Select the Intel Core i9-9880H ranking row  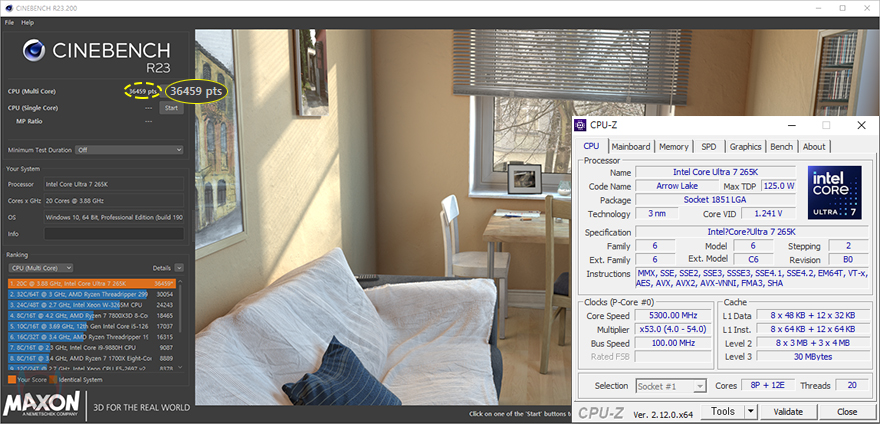92,348
